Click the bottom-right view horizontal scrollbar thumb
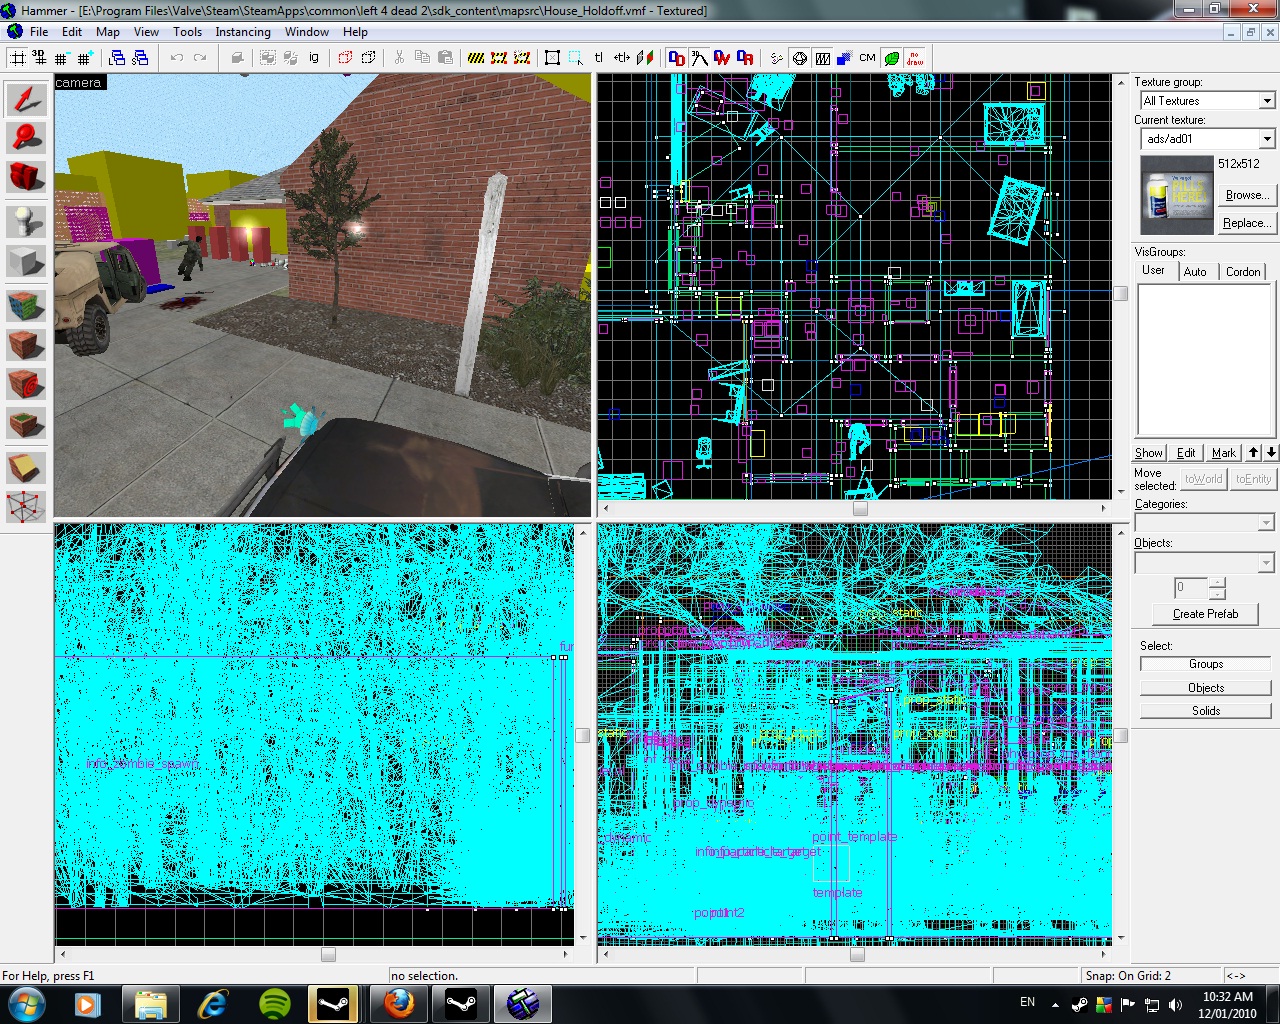 856,955
